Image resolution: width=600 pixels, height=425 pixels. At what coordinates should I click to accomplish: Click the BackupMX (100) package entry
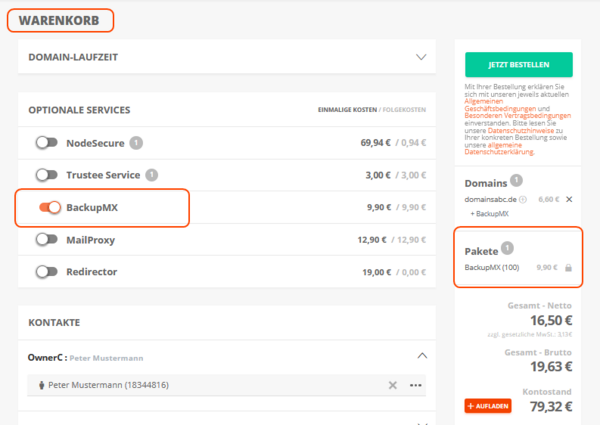(492, 267)
